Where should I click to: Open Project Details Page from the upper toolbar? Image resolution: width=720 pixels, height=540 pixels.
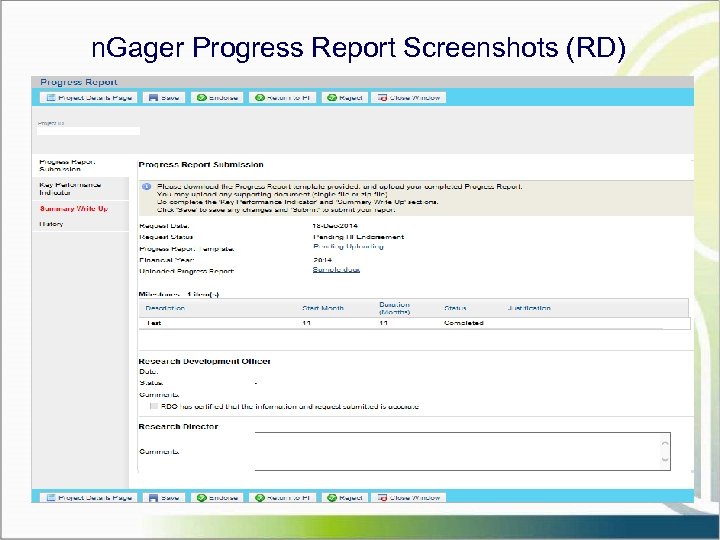[x=89, y=98]
